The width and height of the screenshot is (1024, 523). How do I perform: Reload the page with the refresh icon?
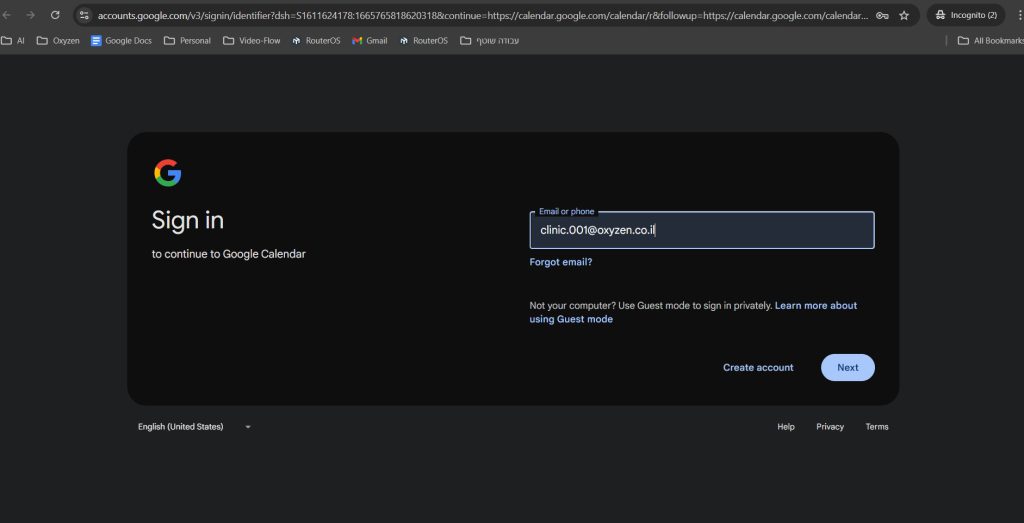pos(55,15)
